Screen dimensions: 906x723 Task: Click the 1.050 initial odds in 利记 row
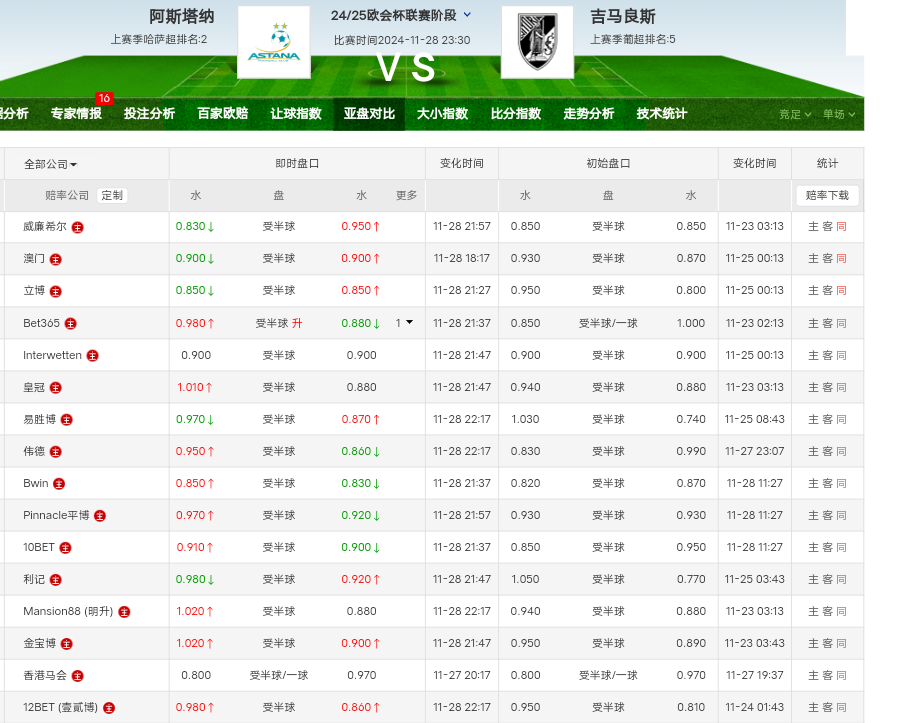click(x=525, y=579)
